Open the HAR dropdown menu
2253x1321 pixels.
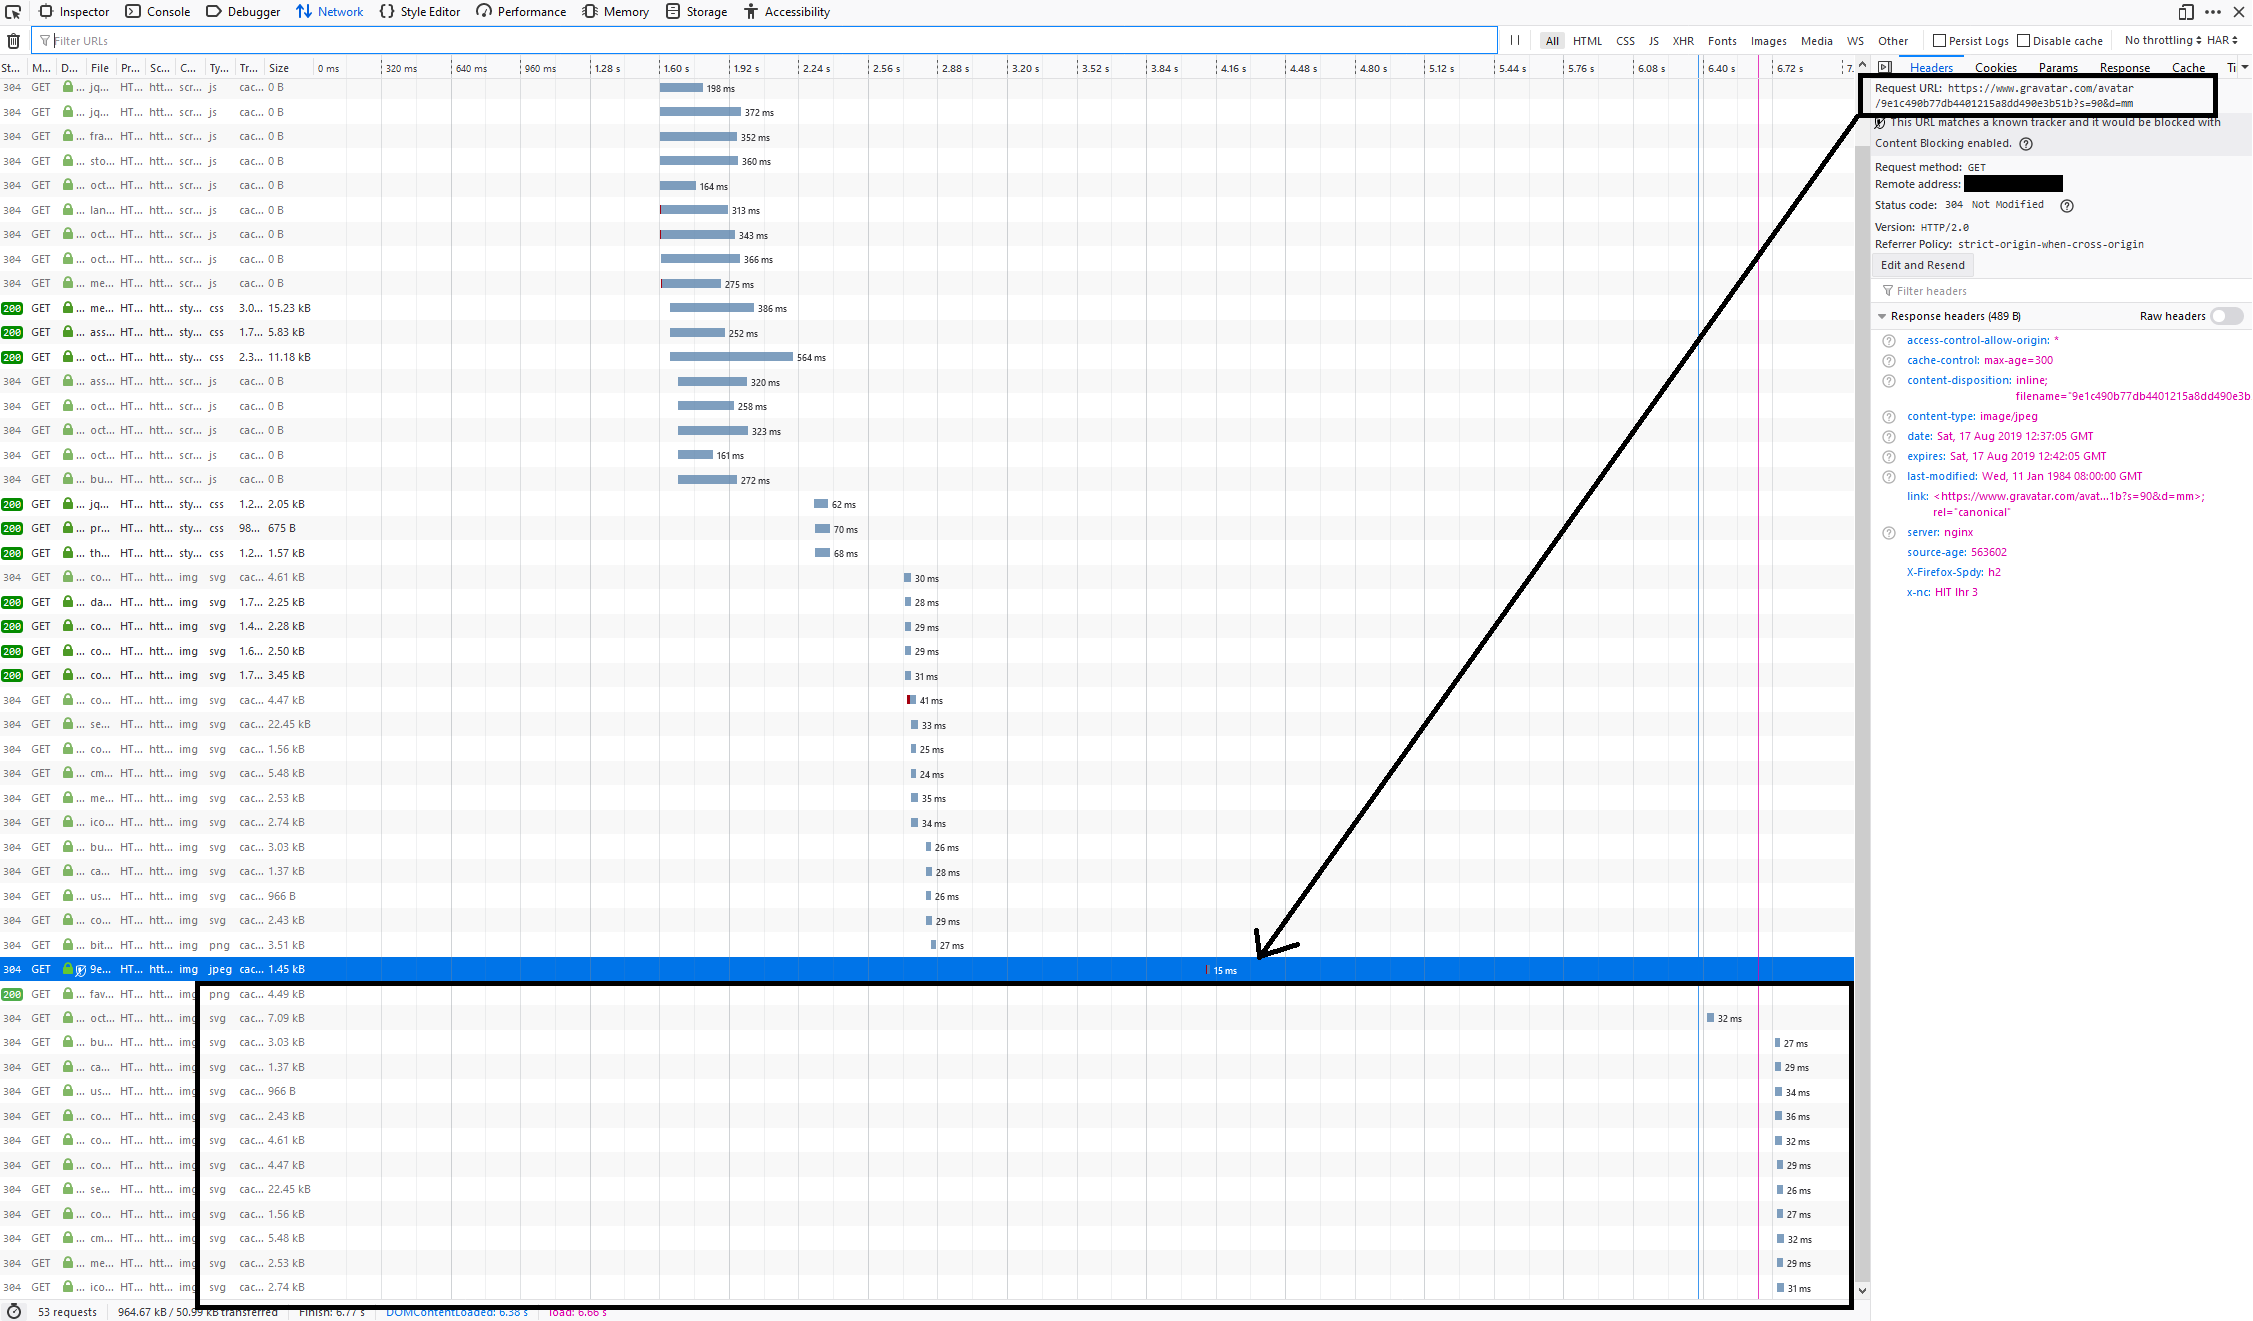[x=2222, y=41]
